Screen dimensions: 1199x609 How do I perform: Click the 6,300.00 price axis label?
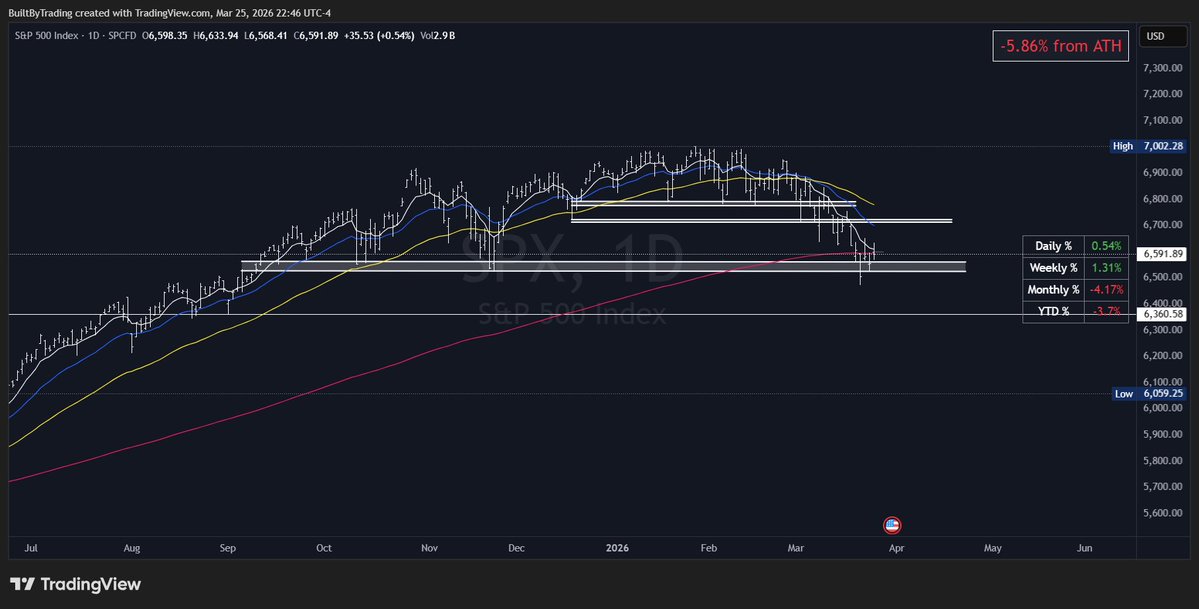(1162, 330)
